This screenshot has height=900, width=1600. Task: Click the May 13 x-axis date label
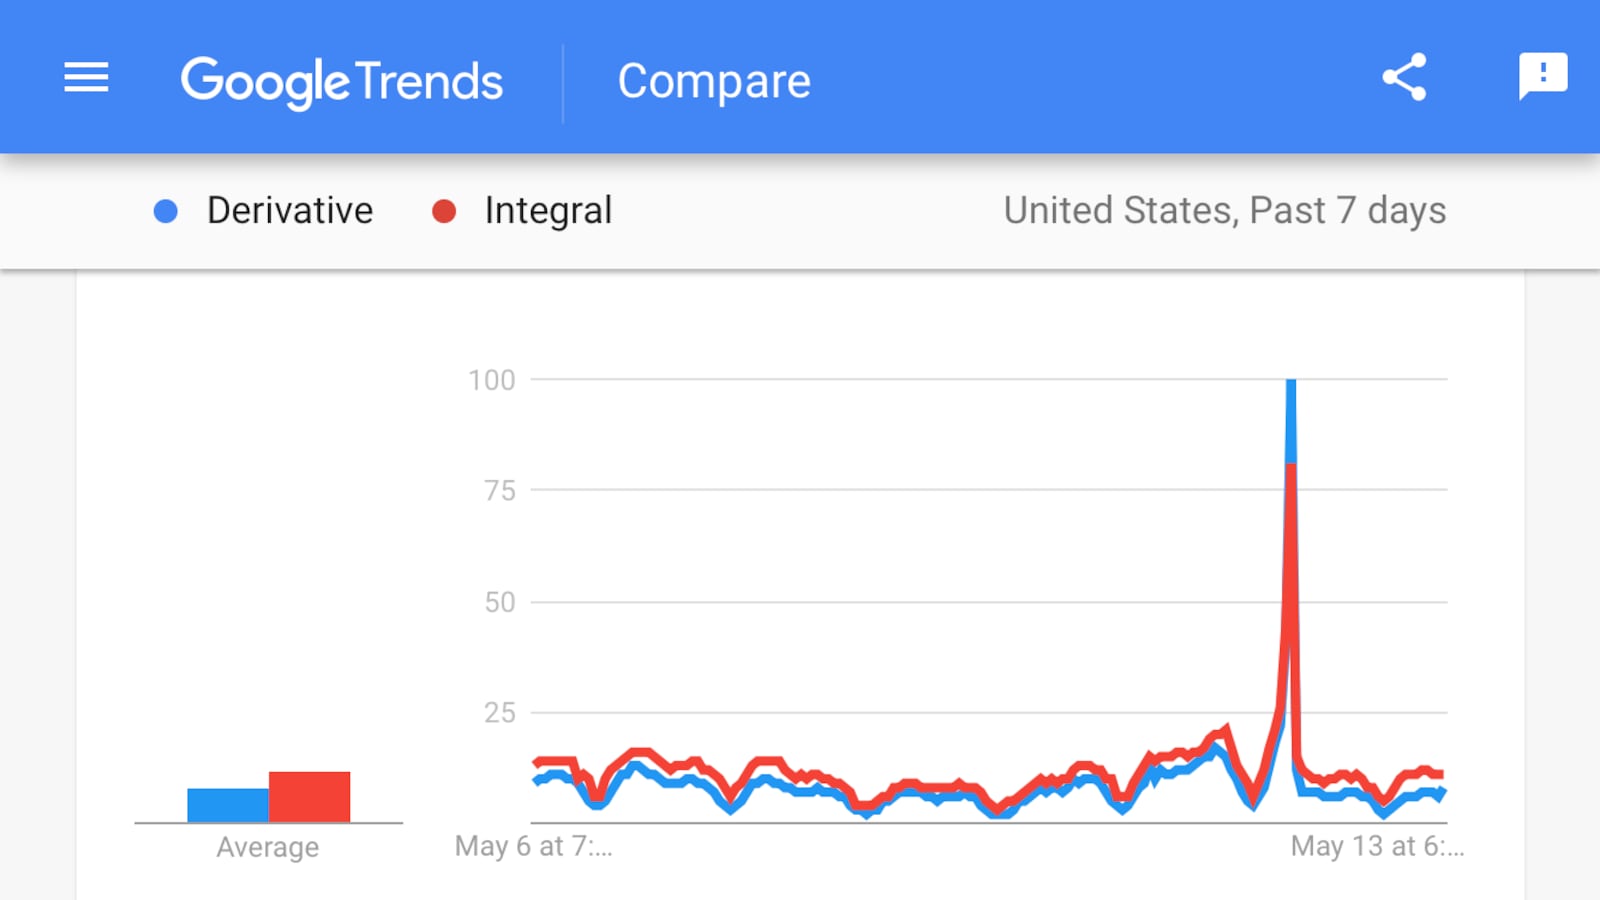[x=1376, y=846]
